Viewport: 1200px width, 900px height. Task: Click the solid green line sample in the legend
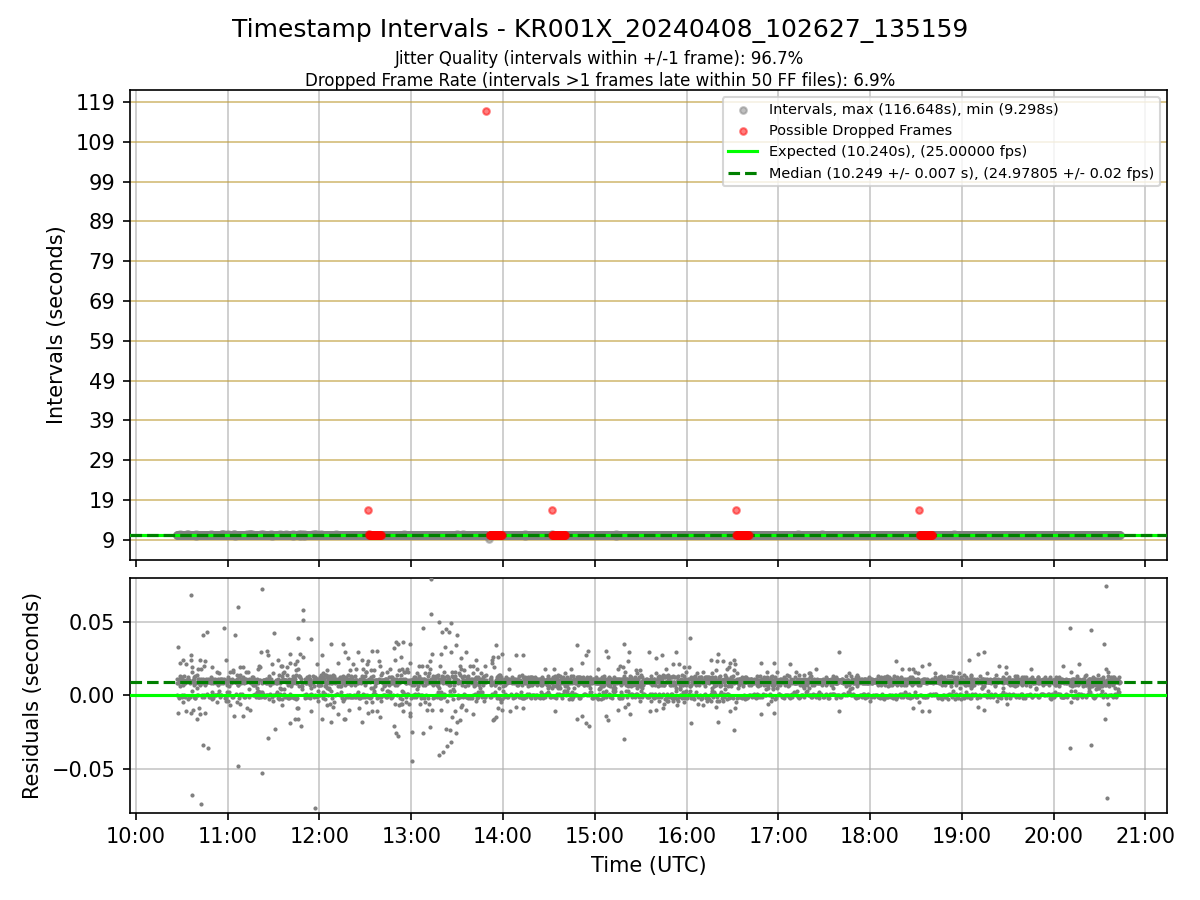click(743, 151)
